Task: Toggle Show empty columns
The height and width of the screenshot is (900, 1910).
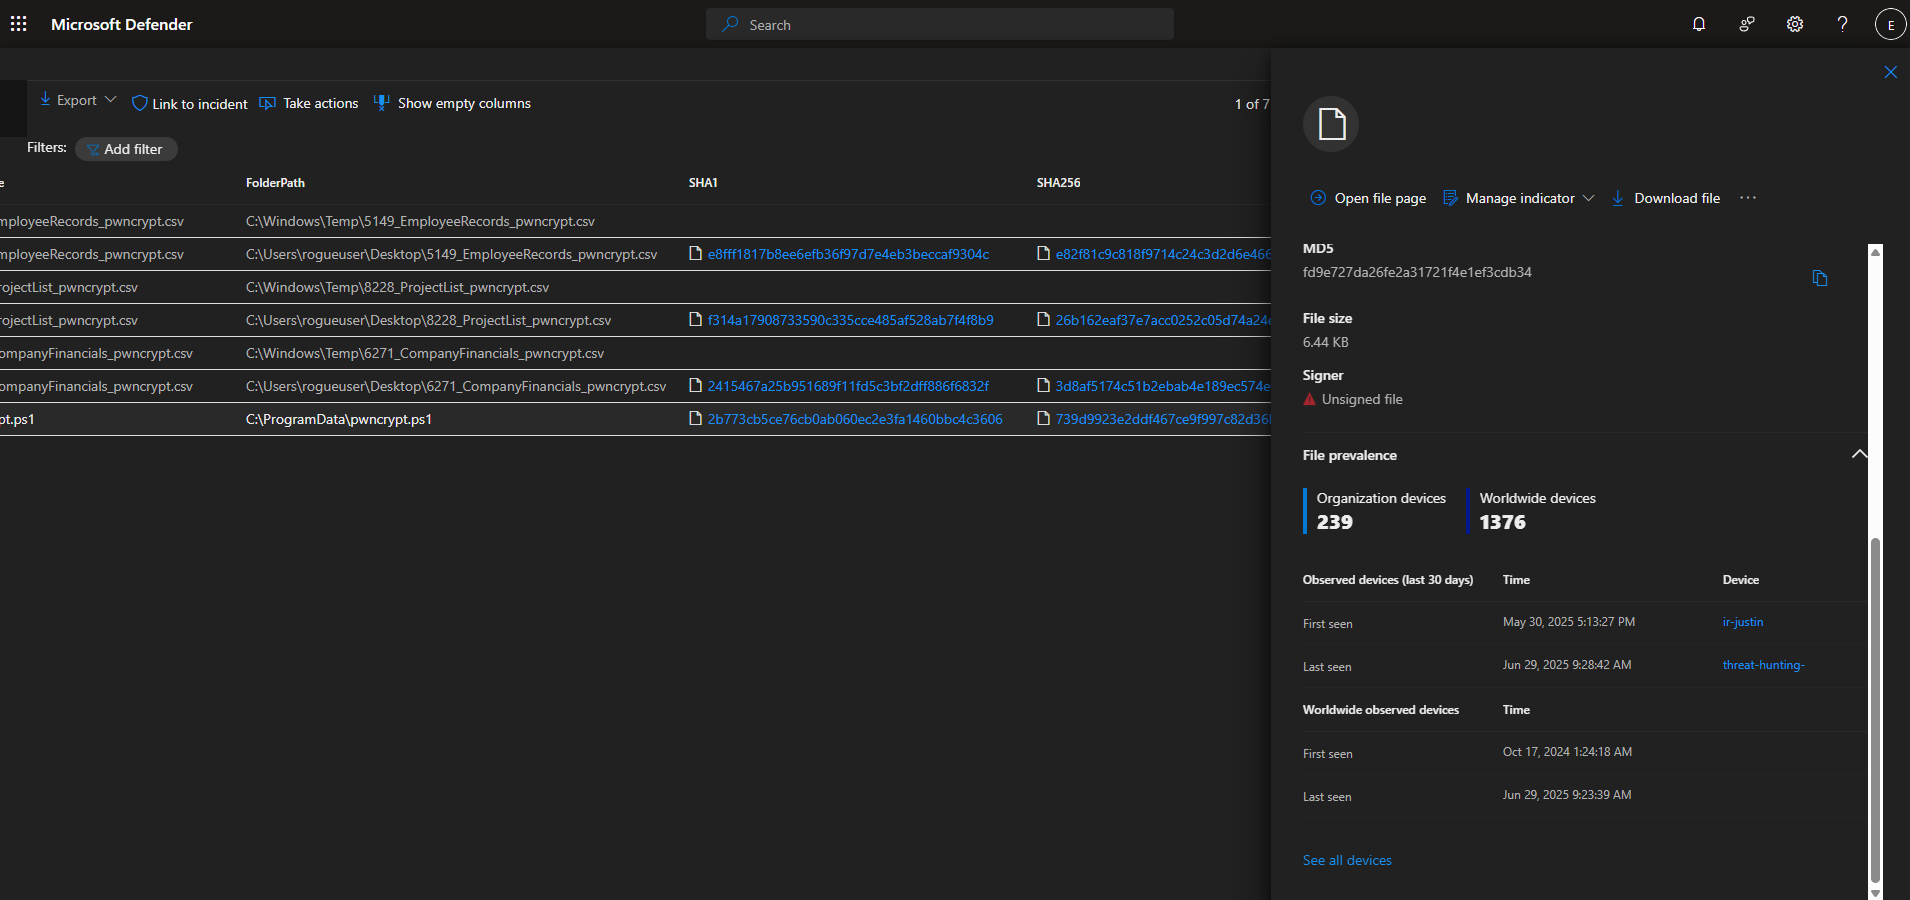Action: 452,103
